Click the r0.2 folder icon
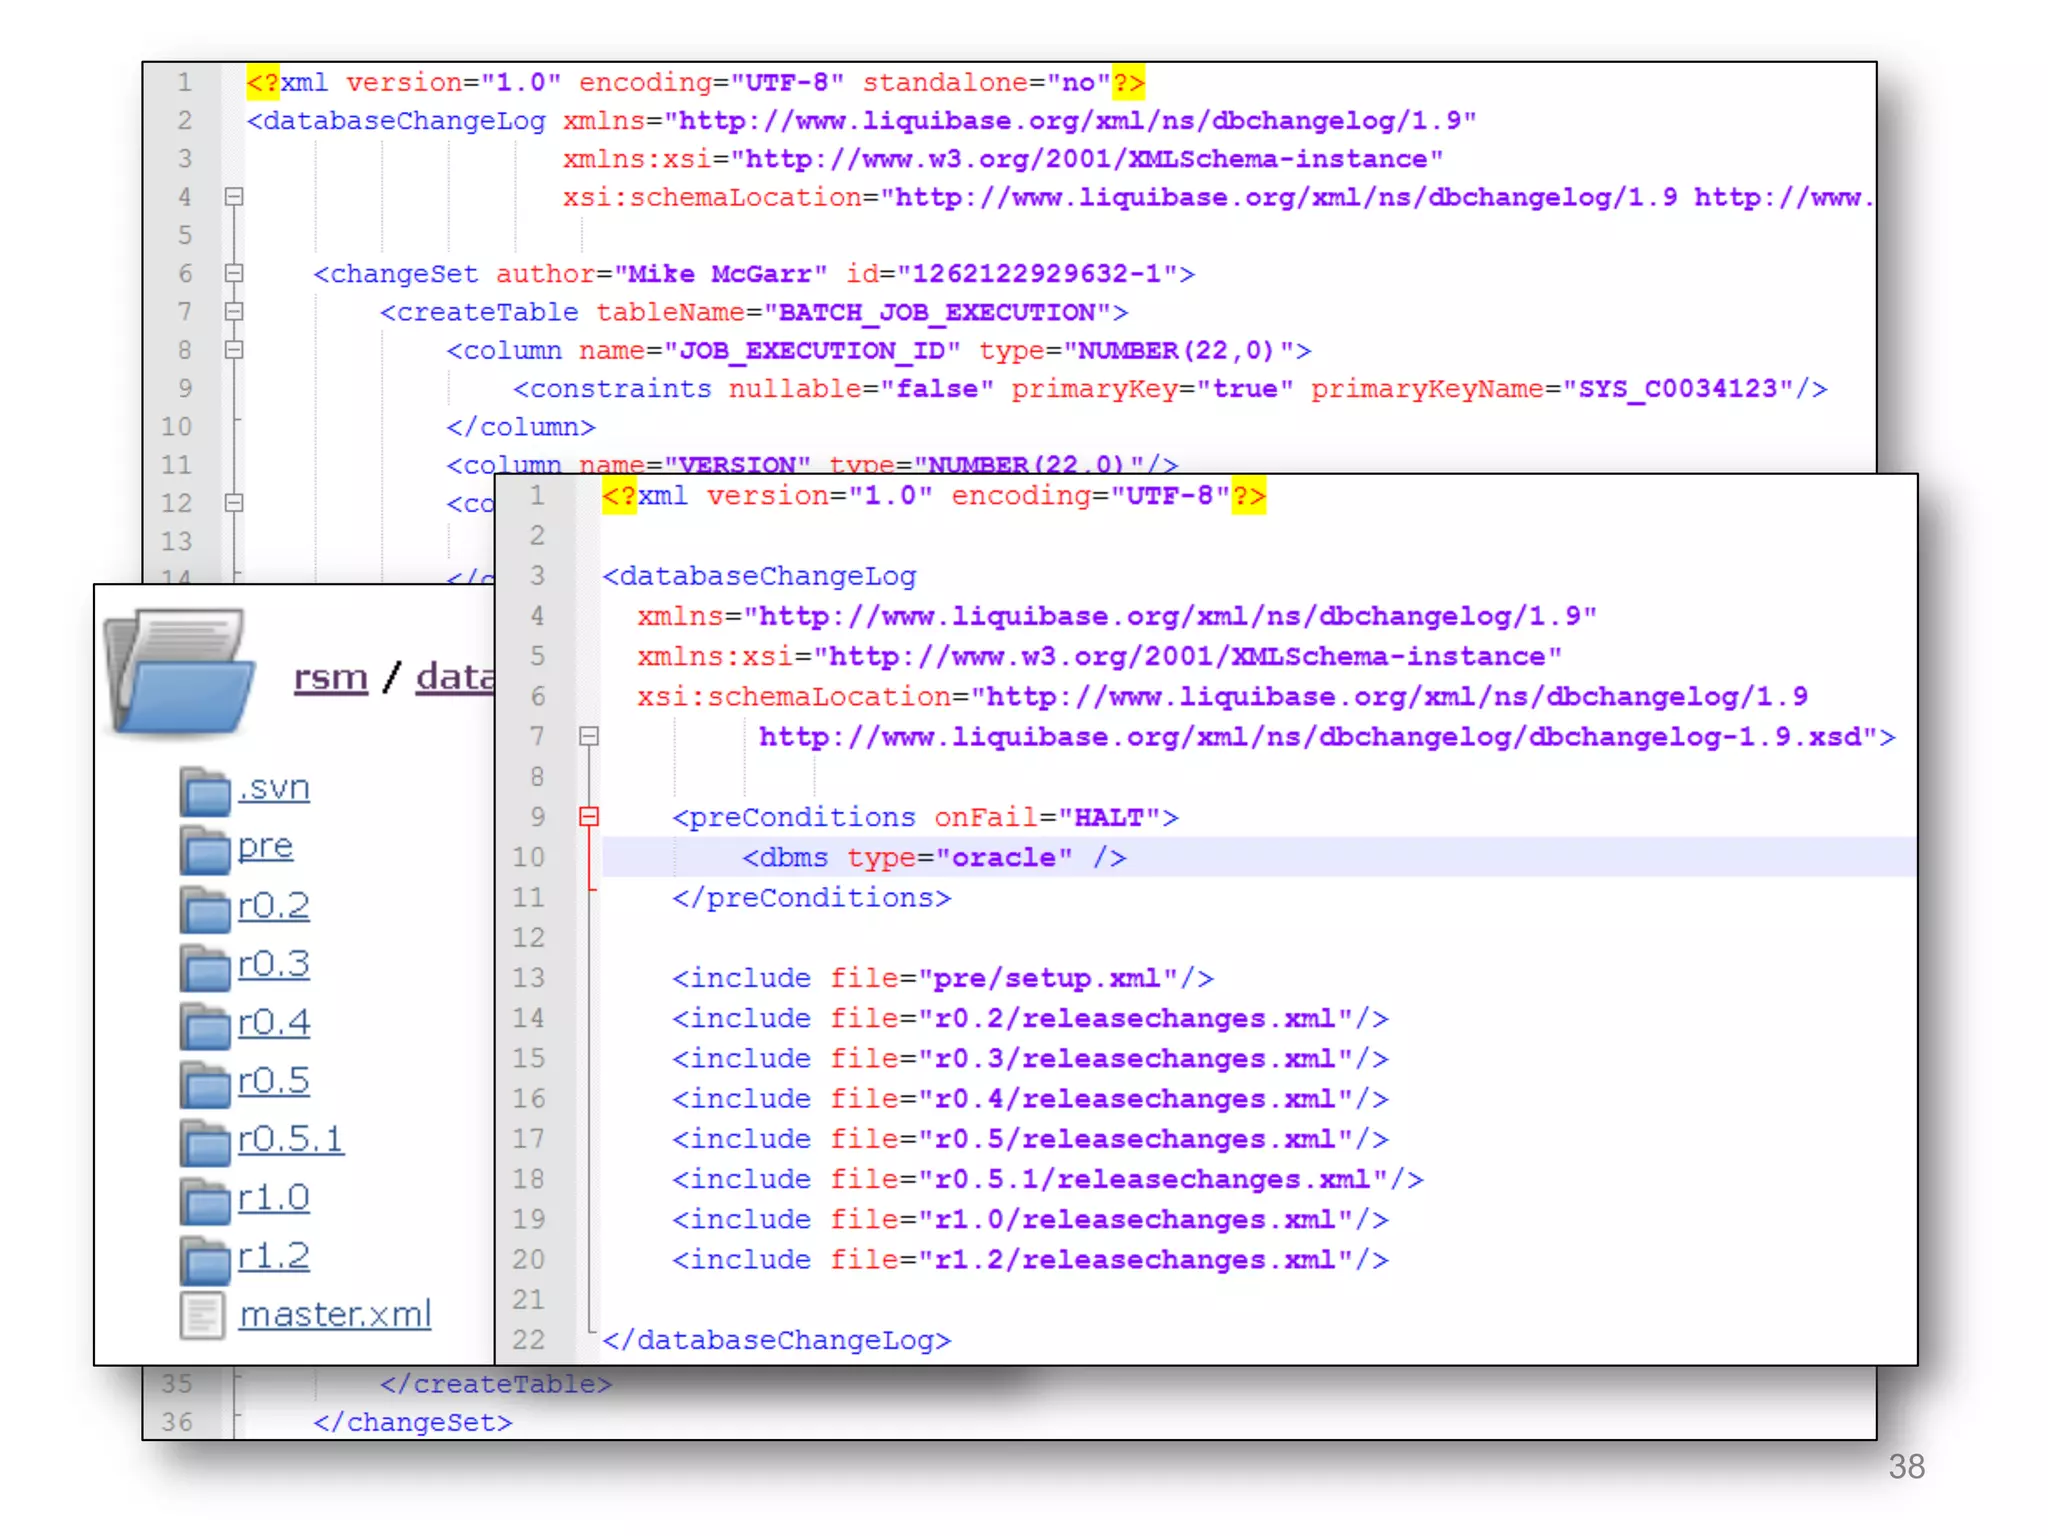The height and width of the screenshot is (1536, 2048). click(x=206, y=908)
